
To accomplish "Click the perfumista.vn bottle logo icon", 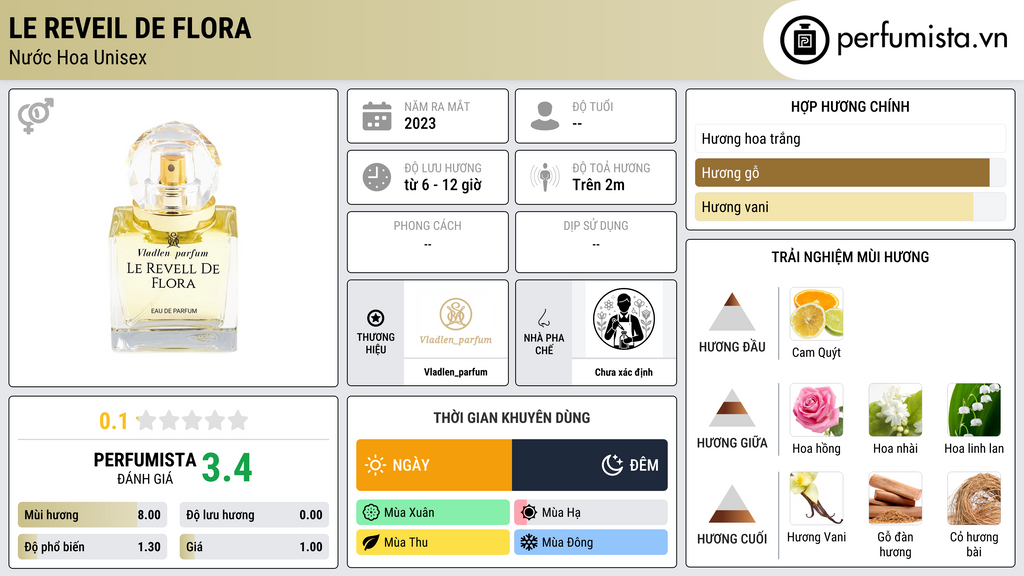I will click(x=804, y=40).
